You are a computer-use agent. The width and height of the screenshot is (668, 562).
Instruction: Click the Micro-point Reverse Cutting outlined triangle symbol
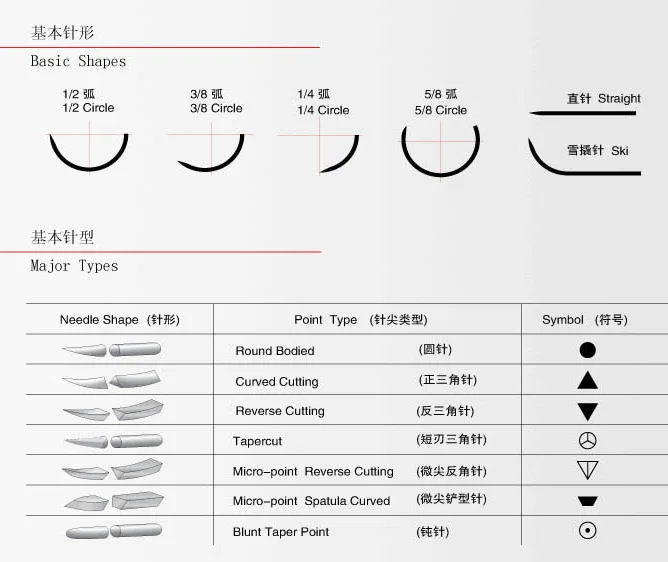(587, 471)
